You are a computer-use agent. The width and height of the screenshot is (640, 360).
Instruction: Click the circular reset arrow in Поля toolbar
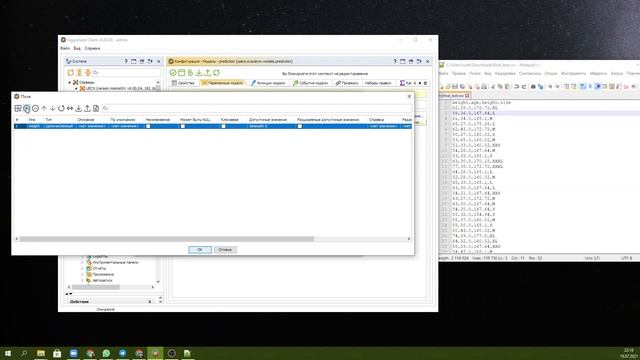pyautogui.click(x=61, y=109)
